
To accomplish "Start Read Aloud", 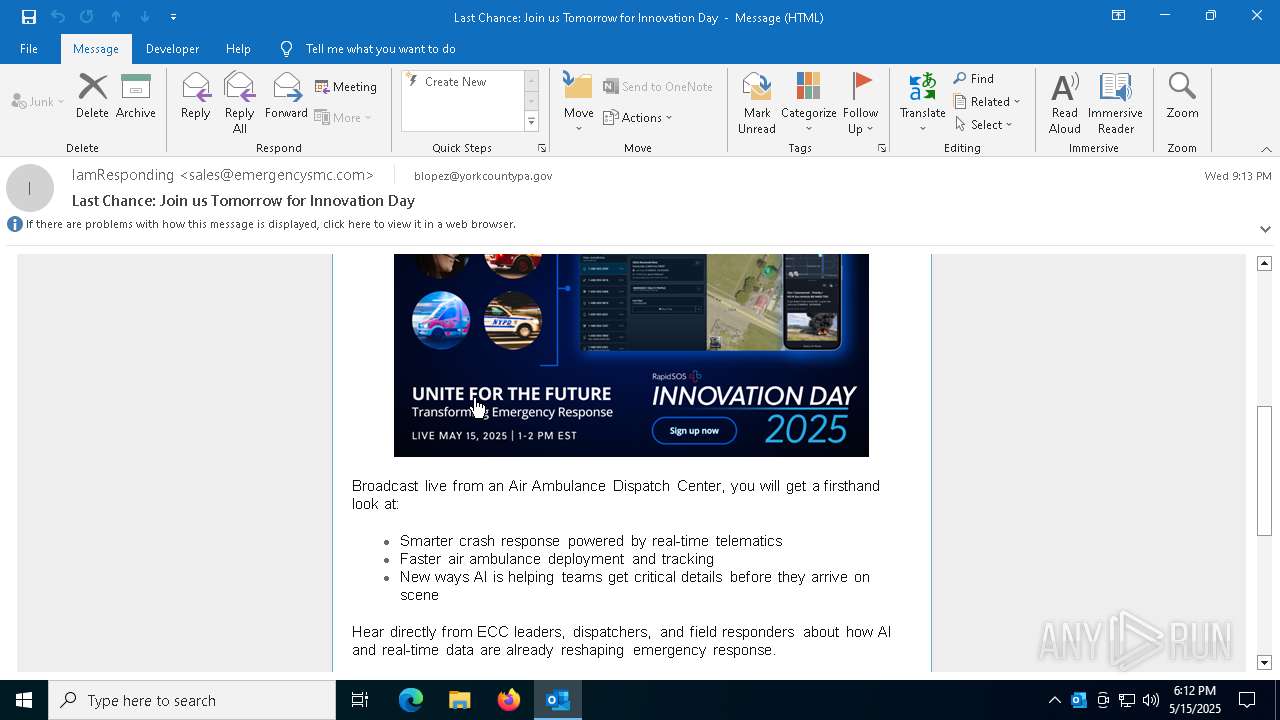I will [x=1065, y=102].
